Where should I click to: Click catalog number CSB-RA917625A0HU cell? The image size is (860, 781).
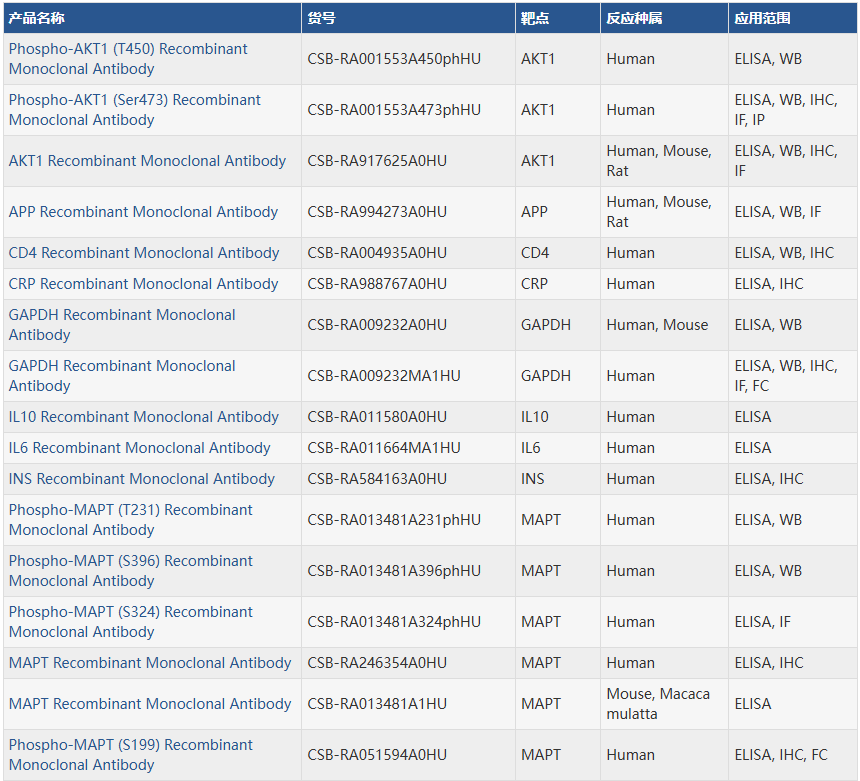pyautogui.click(x=377, y=161)
